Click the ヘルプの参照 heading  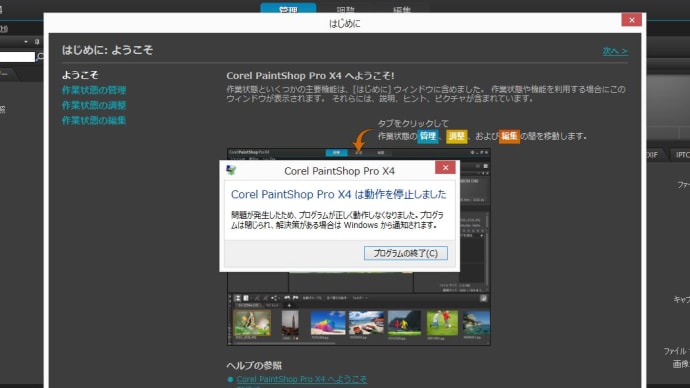pos(254,365)
